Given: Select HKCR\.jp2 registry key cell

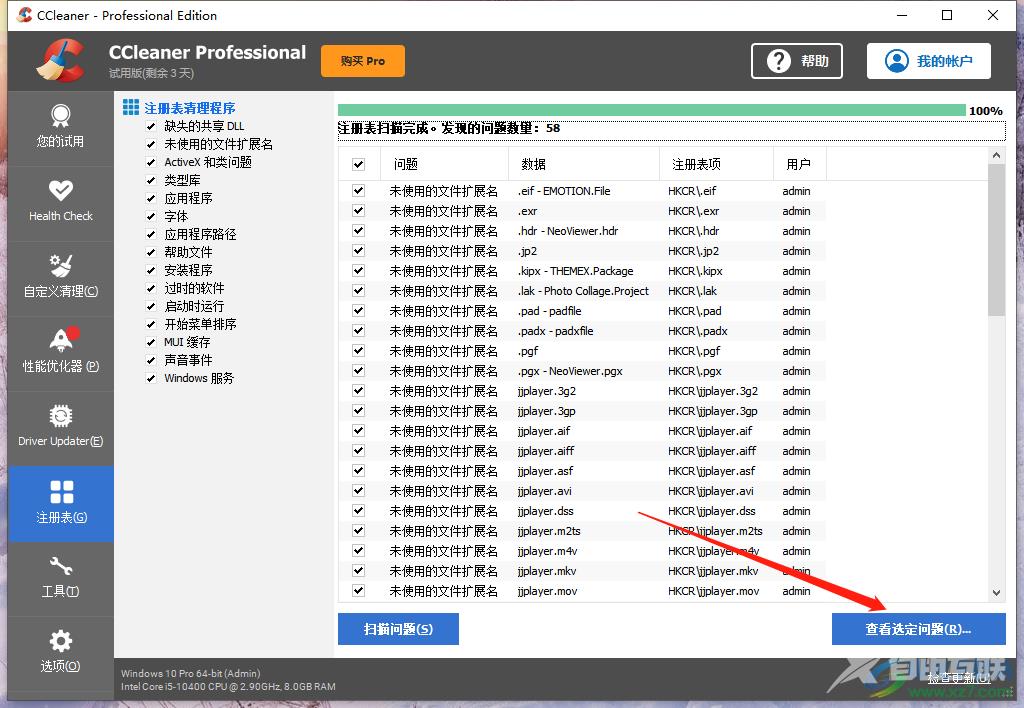Looking at the screenshot, I should [x=693, y=251].
